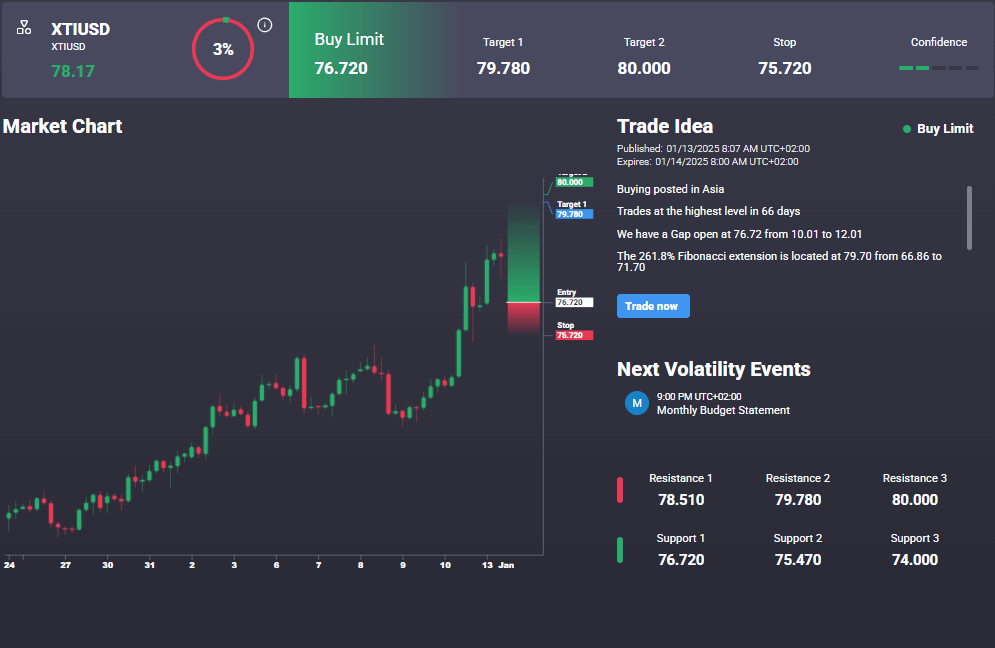Click the Stop value 75.720 in header

click(785, 68)
